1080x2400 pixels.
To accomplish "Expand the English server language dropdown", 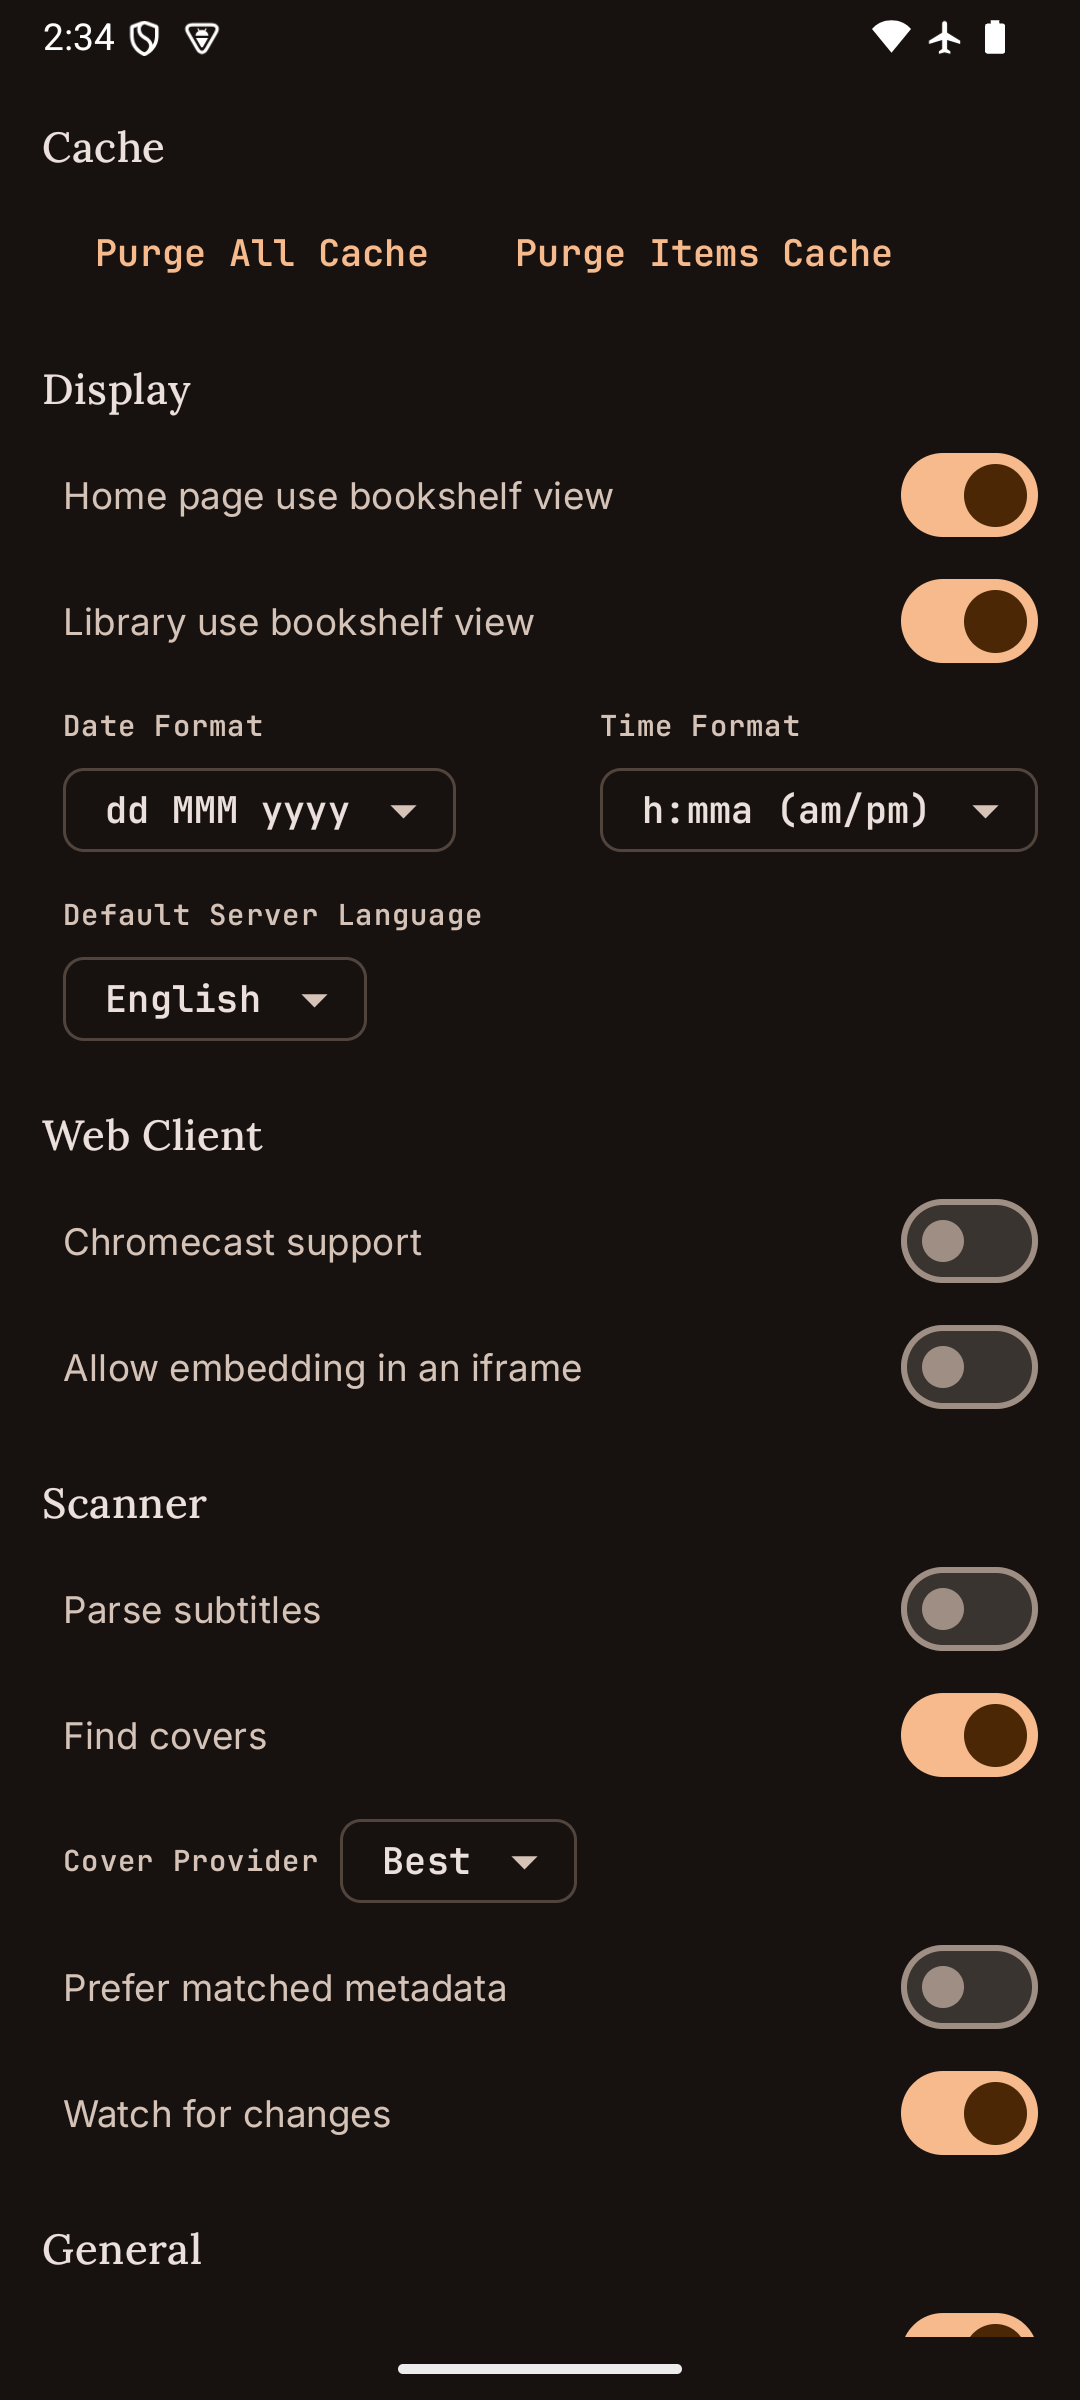I will tap(215, 999).
